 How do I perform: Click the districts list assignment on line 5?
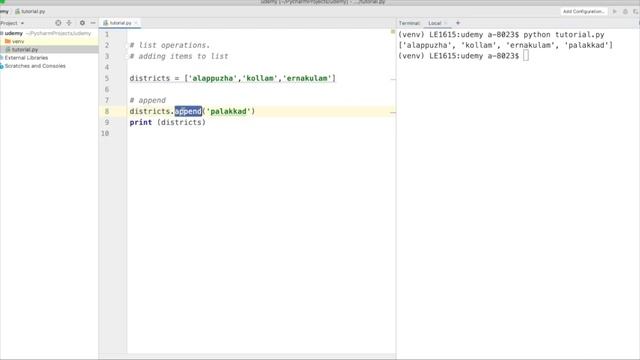pos(233,78)
